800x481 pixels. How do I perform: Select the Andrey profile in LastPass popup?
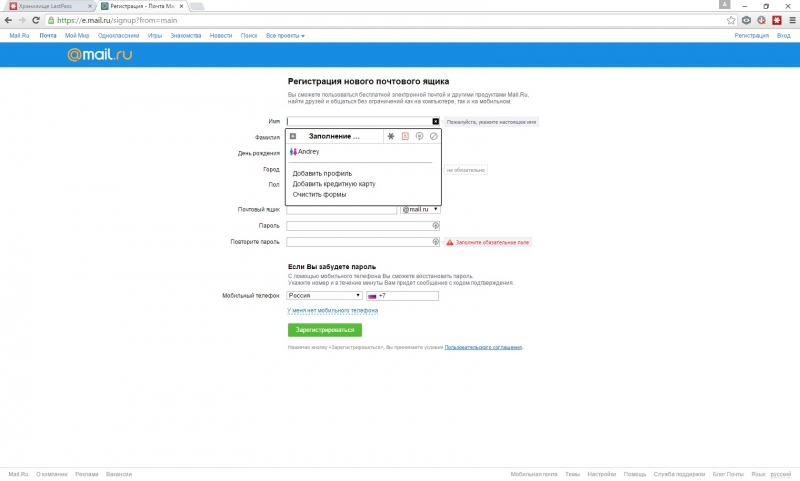tap(305, 151)
